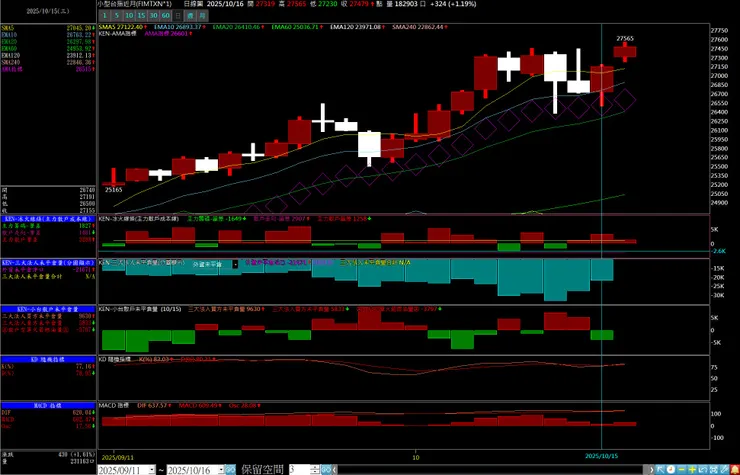Click the diagonal expand-arrows icon in bottom toolbar

click(703, 470)
